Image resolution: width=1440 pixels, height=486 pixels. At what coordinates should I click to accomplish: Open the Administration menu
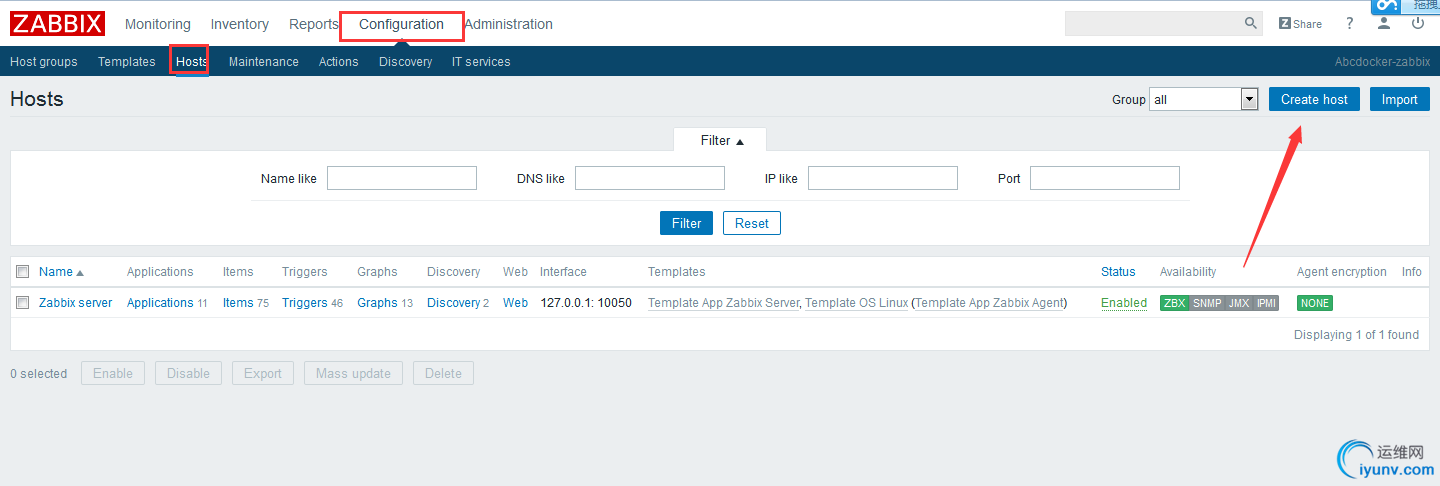[508, 24]
